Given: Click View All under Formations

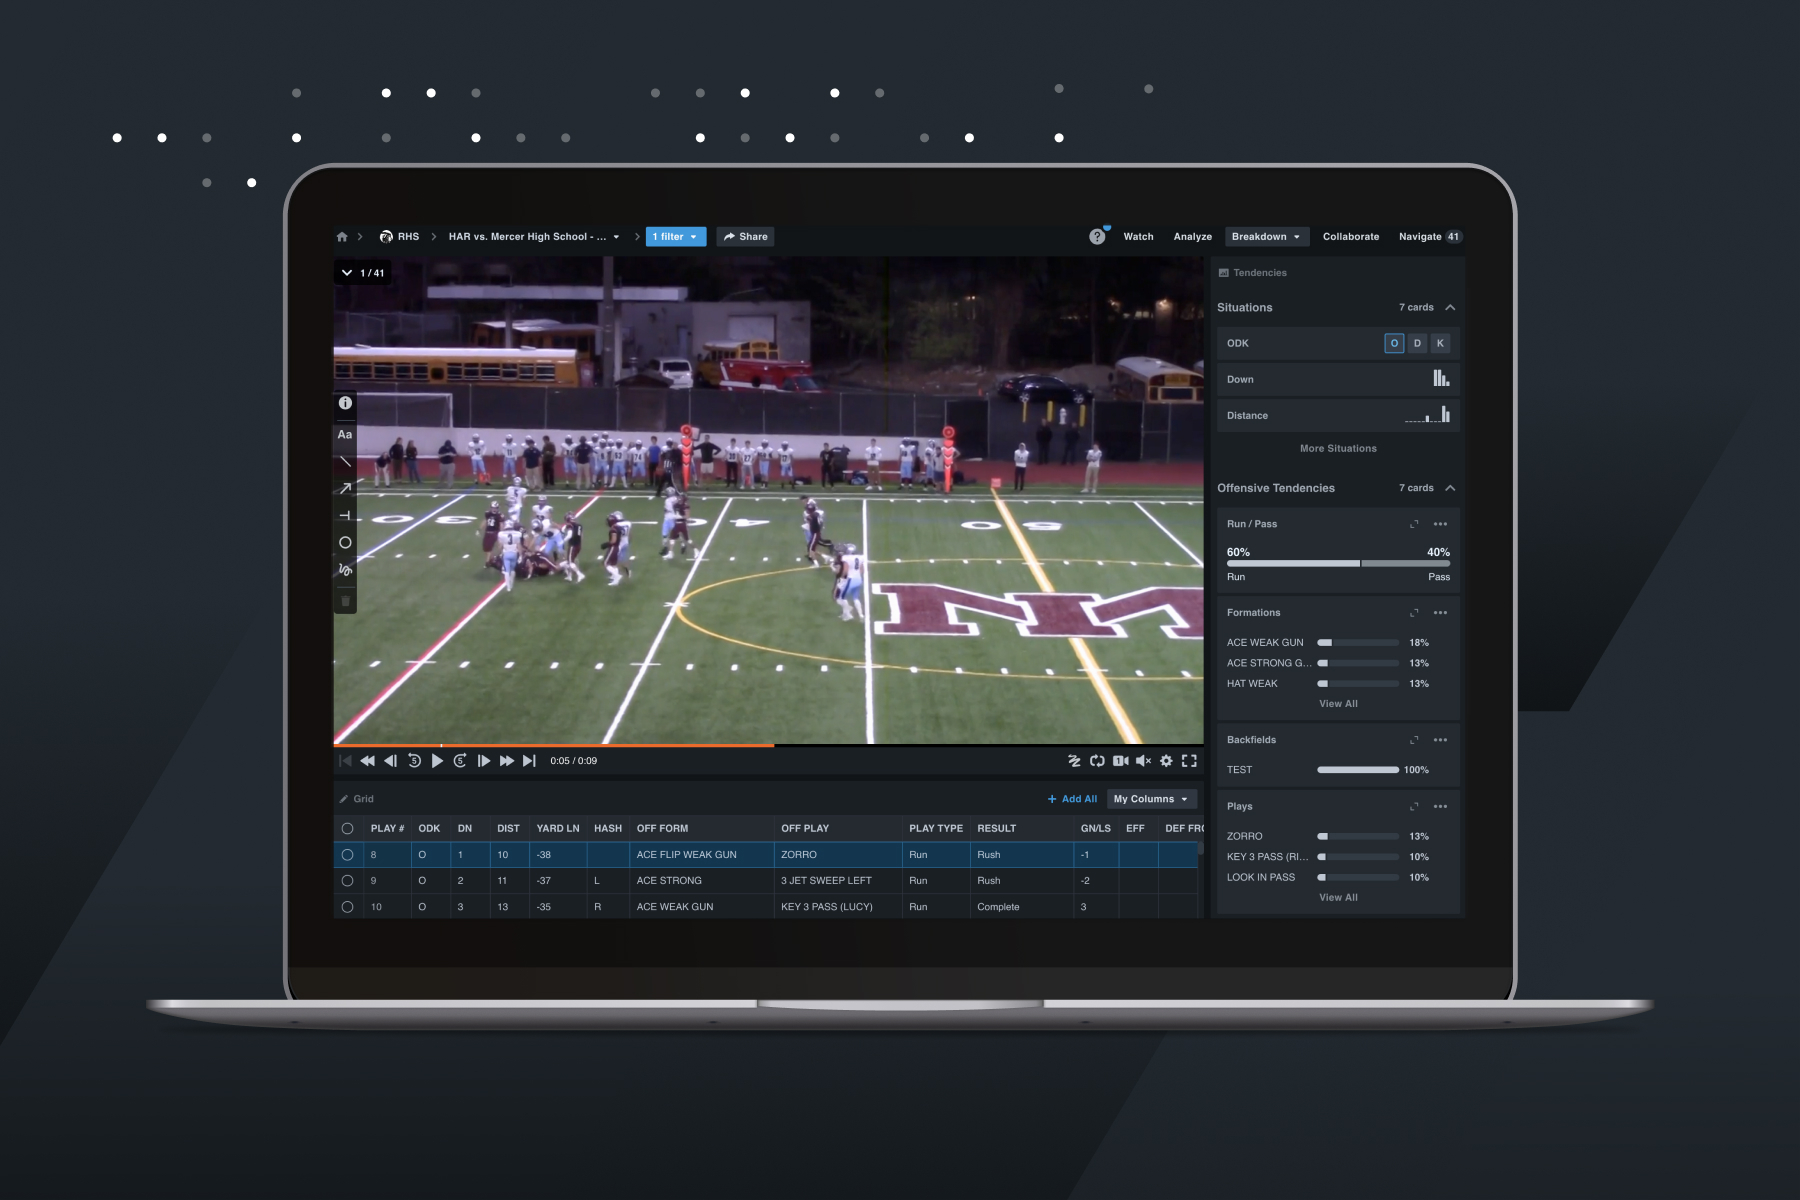Looking at the screenshot, I should tap(1337, 703).
